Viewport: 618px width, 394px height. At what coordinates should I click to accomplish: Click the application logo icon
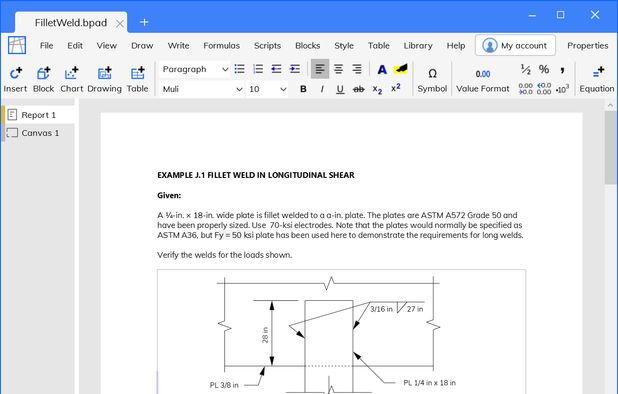pyautogui.click(x=17, y=45)
